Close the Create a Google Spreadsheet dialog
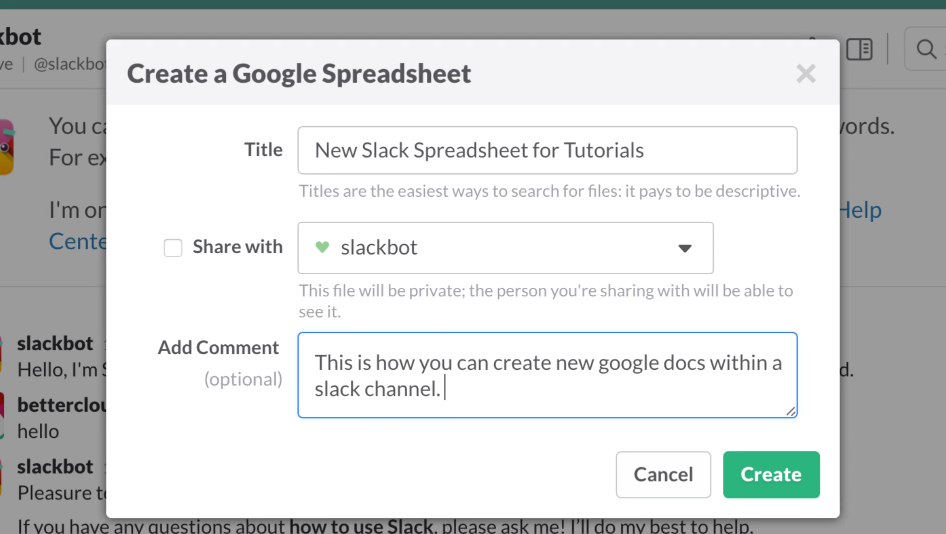The height and width of the screenshot is (534, 946). pos(805,74)
